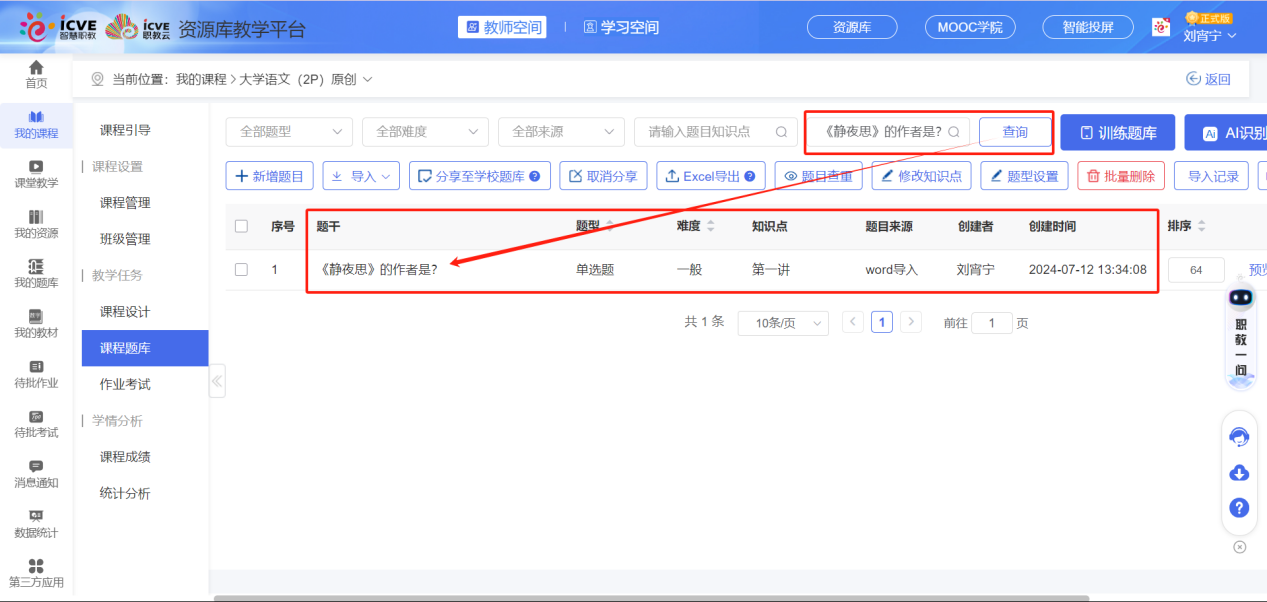The width and height of the screenshot is (1267, 602).
Task: Open 课堂教学 from the left sidebar
Action: [x=36, y=167]
